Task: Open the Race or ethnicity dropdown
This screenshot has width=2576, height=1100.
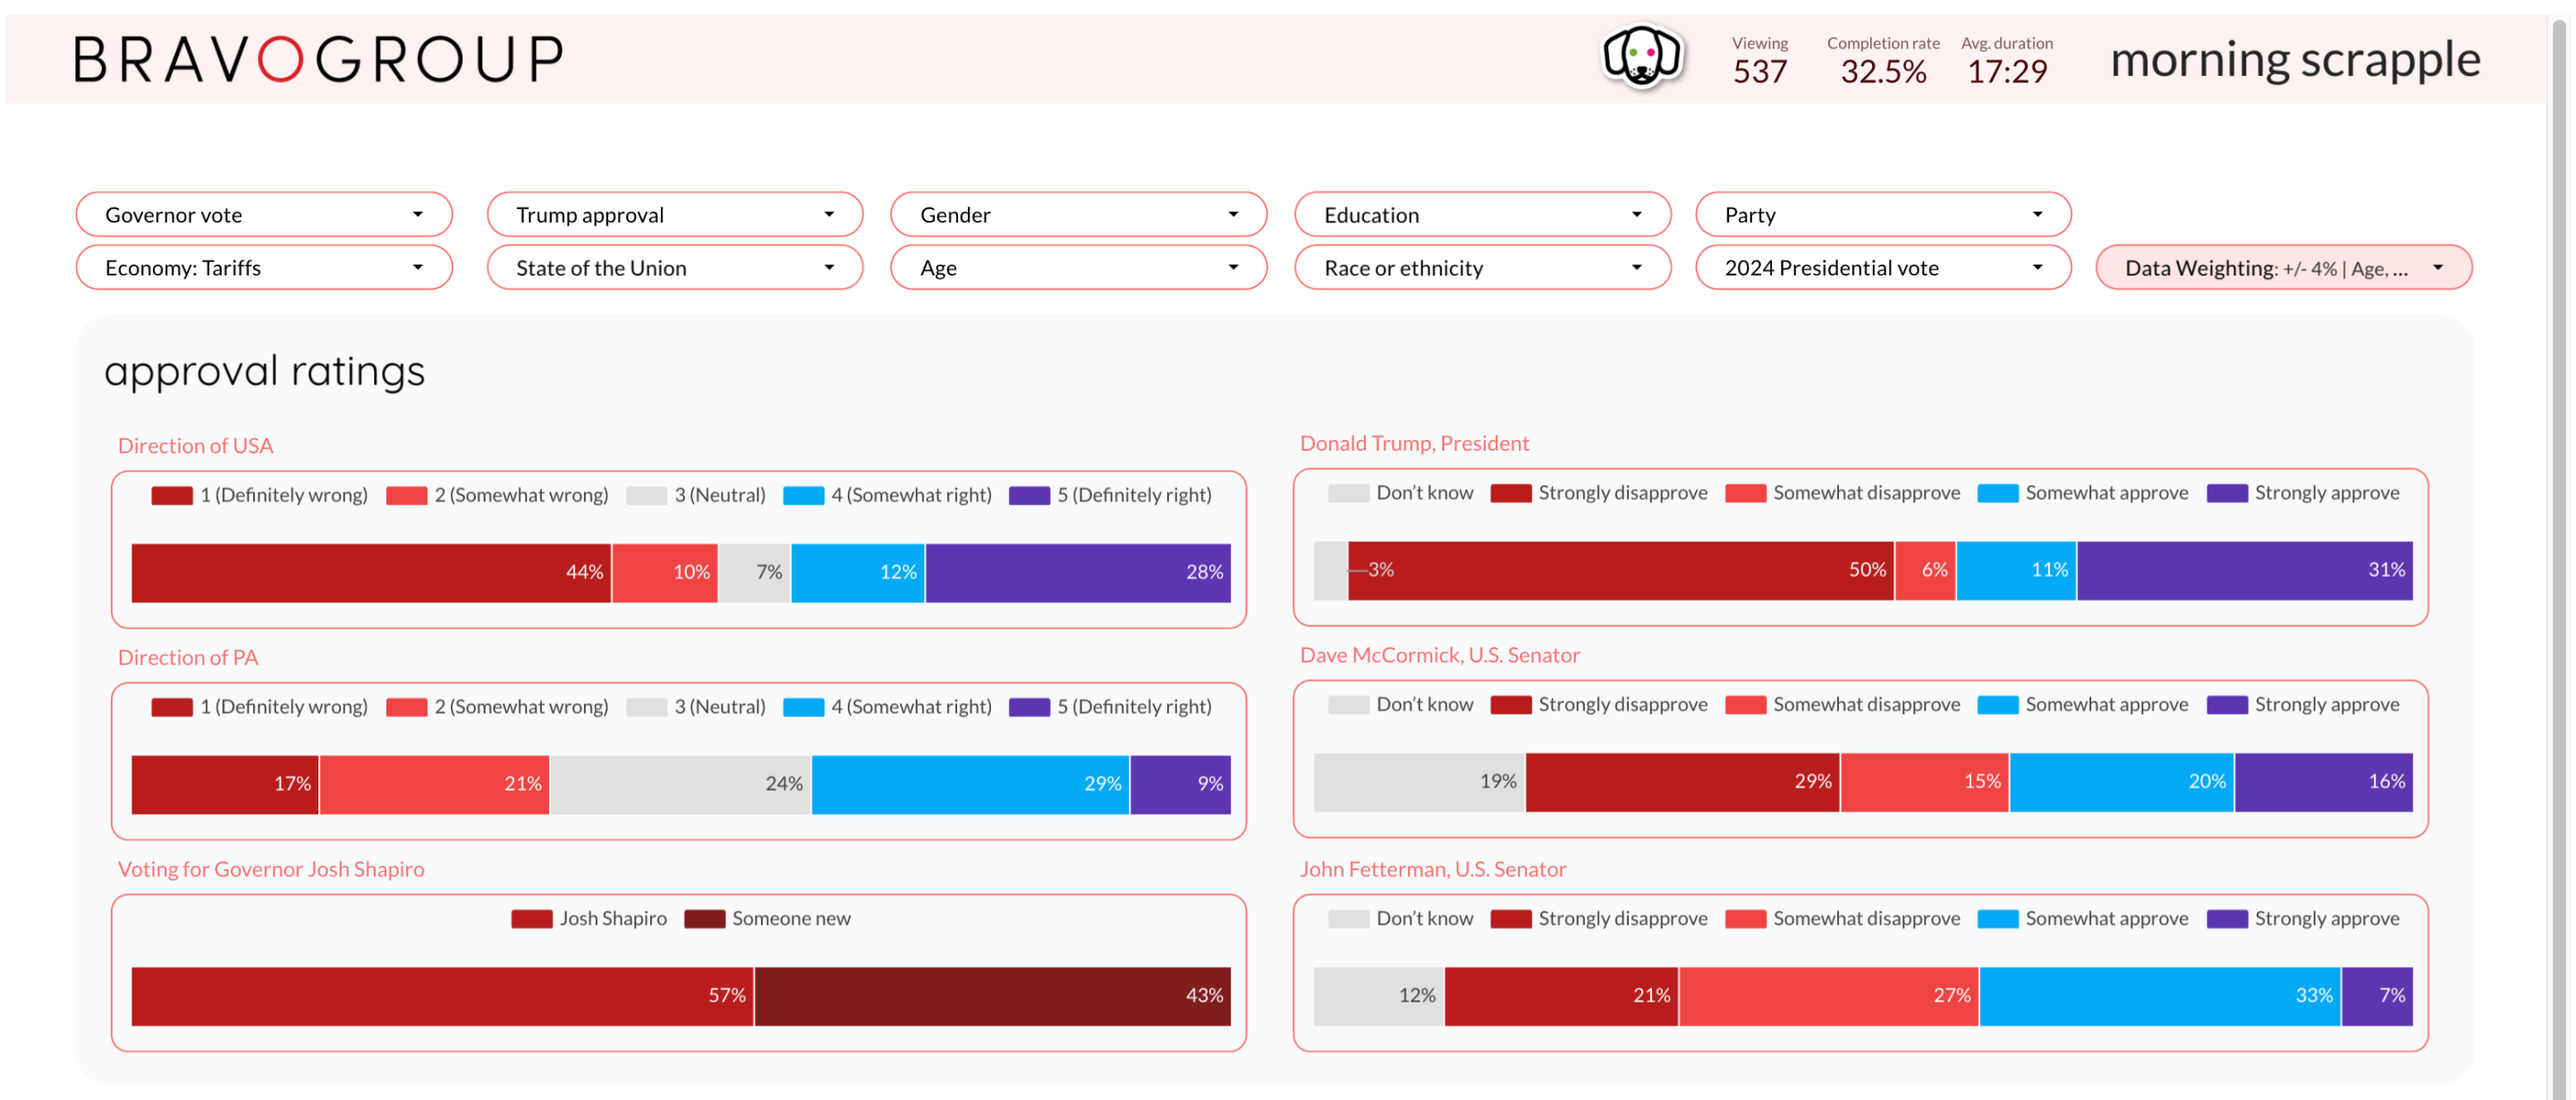Action: [x=1481, y=268]
